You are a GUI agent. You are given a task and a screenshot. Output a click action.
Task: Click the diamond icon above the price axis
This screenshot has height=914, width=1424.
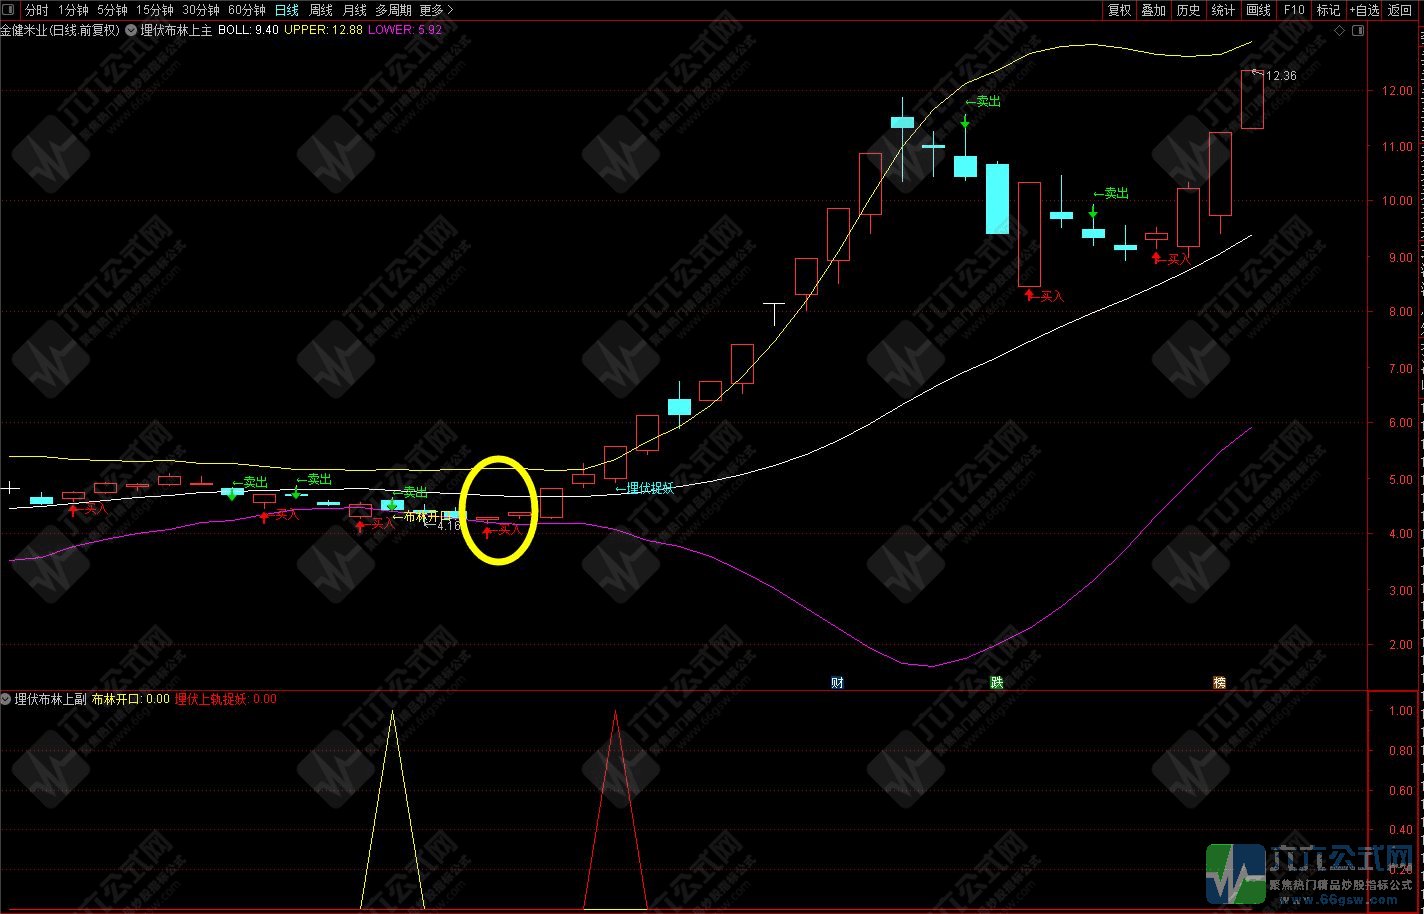click(x=1339, y=31)
